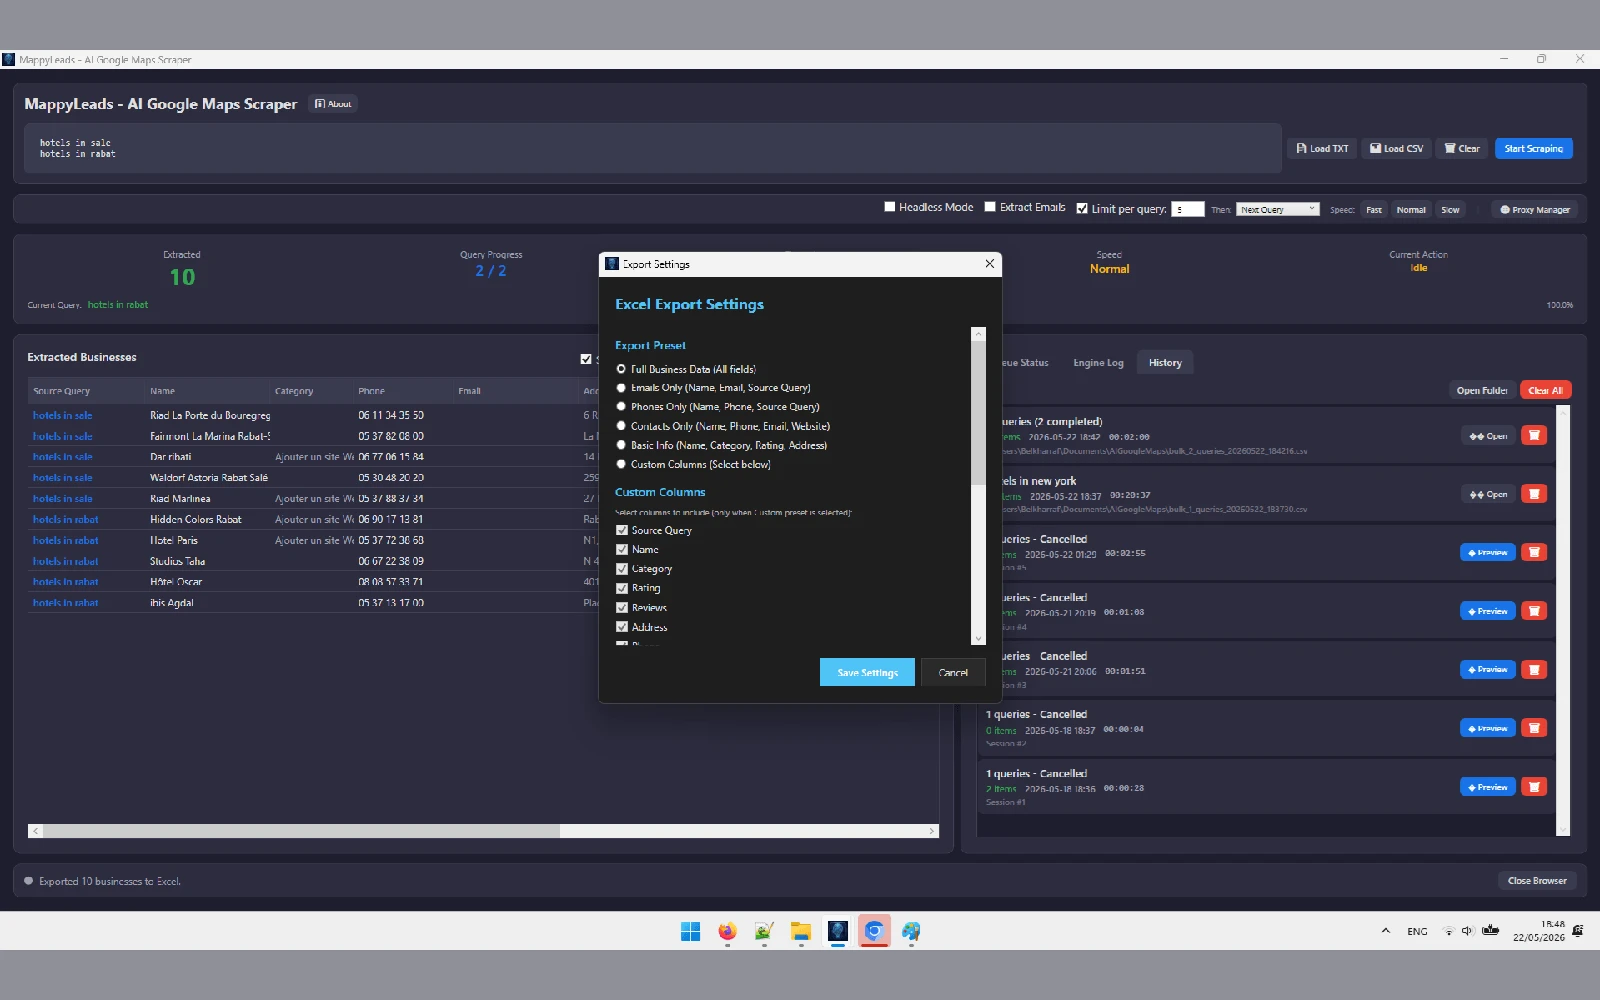1600x1000 pixels.
Task: Set scraping speed to Normal
Action: pos(1411,210)
